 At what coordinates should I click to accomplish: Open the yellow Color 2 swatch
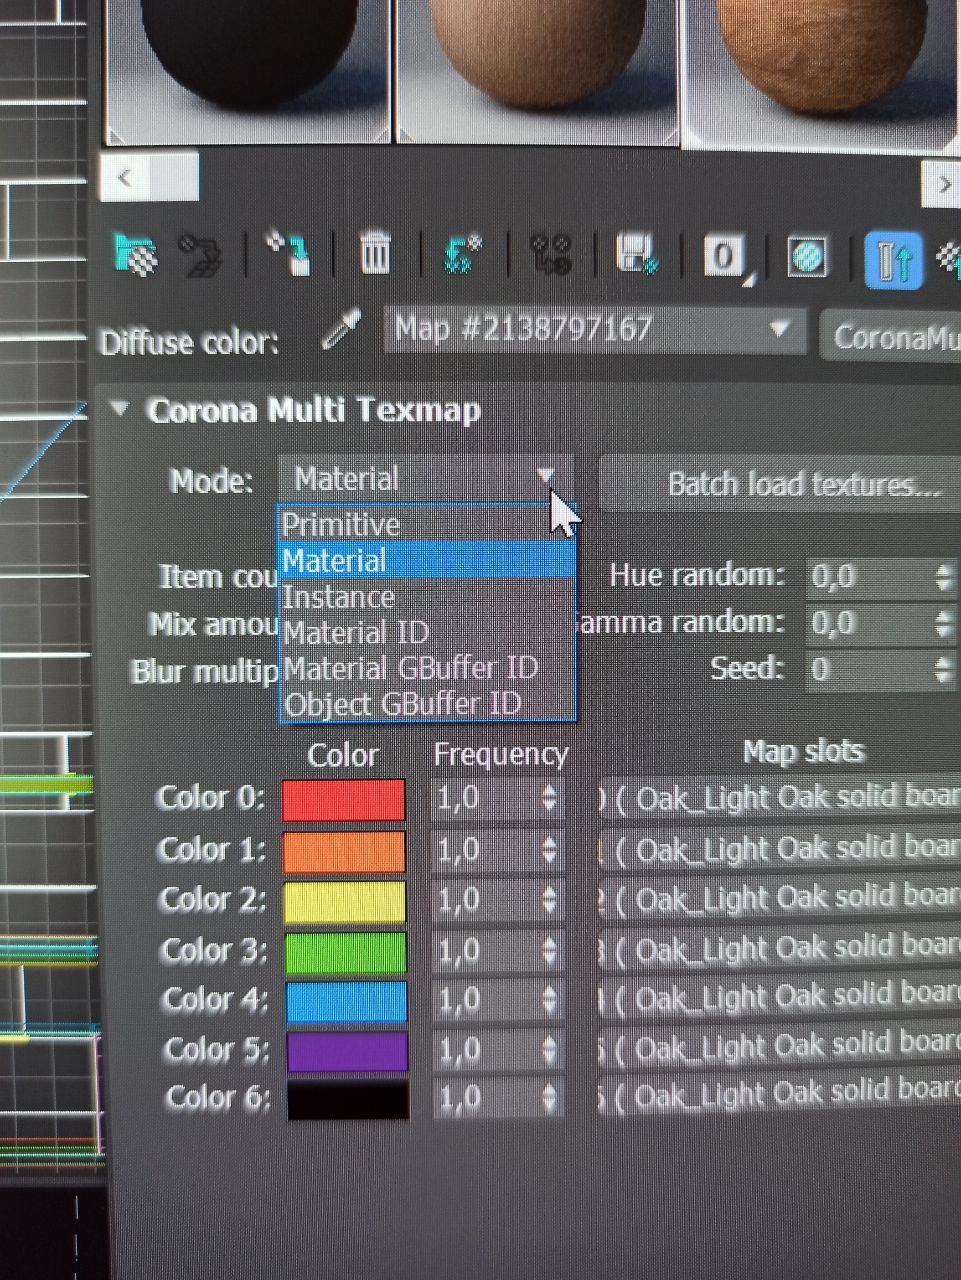345,901
